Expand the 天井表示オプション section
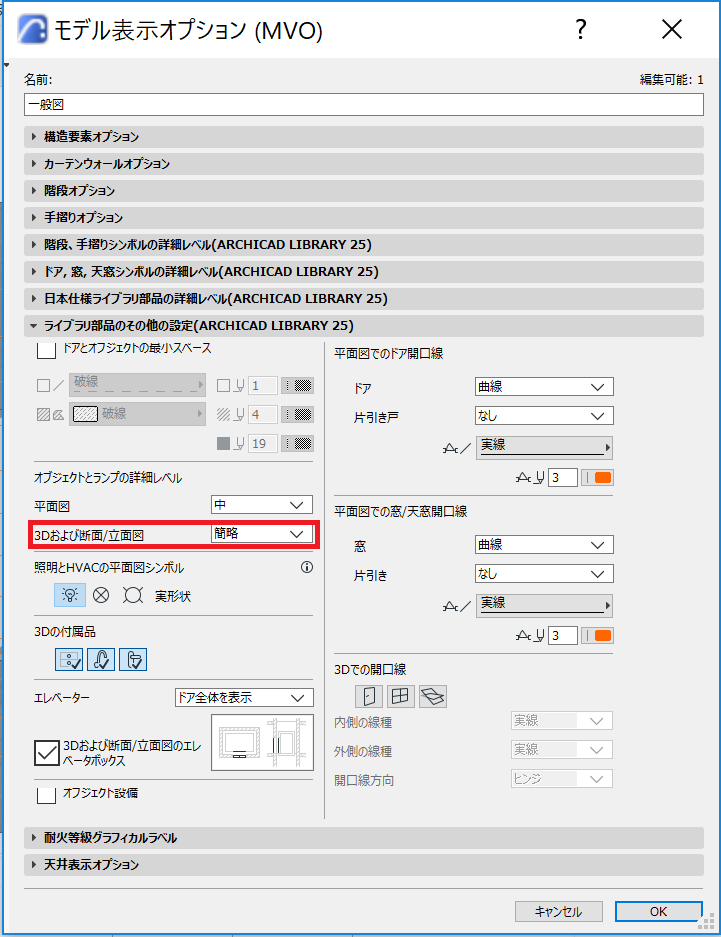The height and width of the screenshot is (937, 721). click(364, 865)
